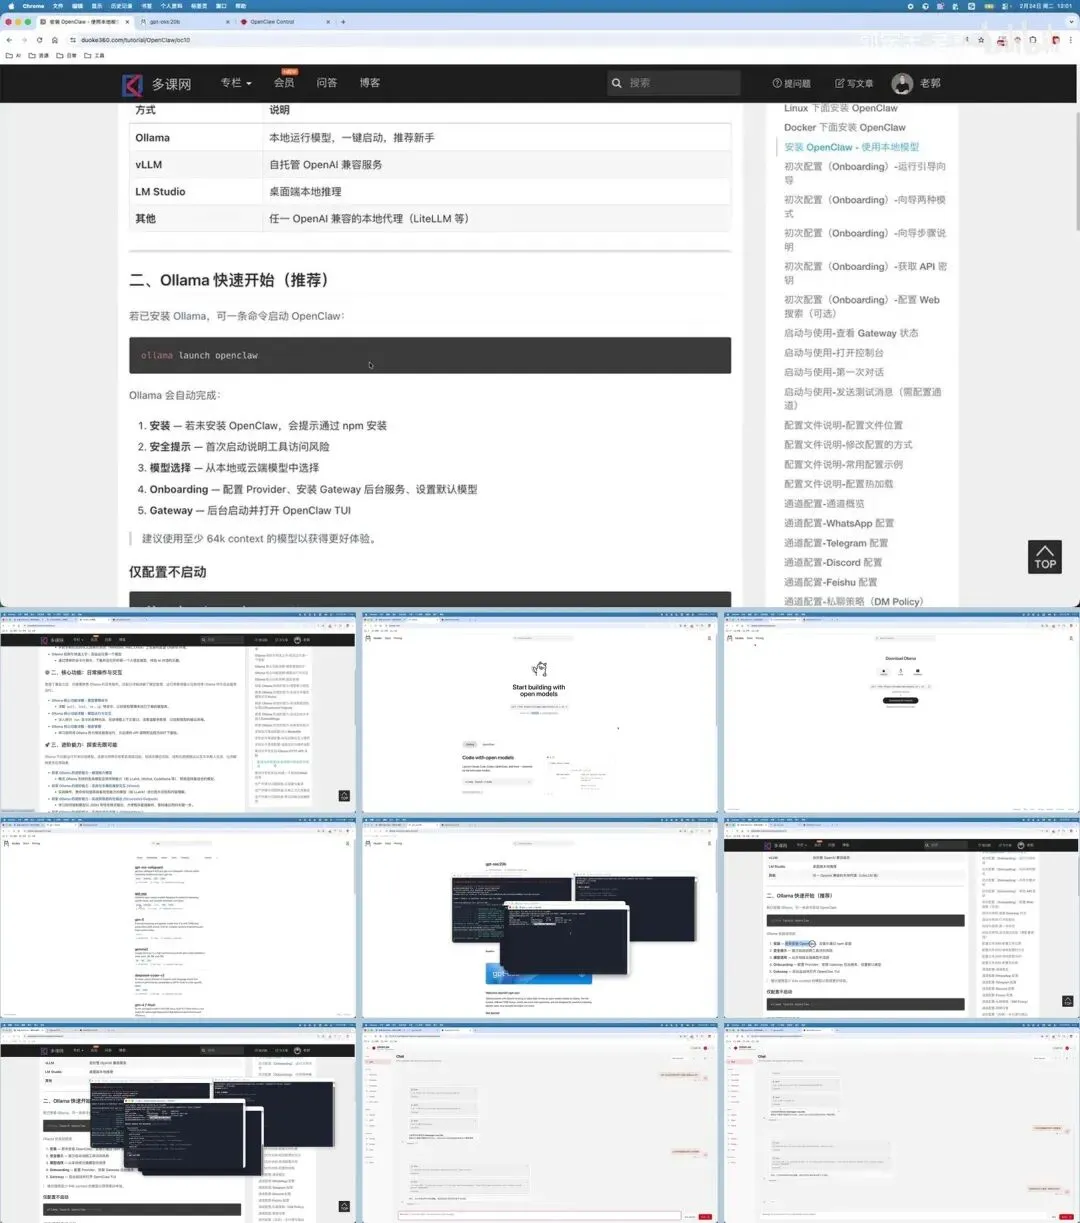
Task: Open the 日常 bookmarks folder
Action: coord(67,55)
